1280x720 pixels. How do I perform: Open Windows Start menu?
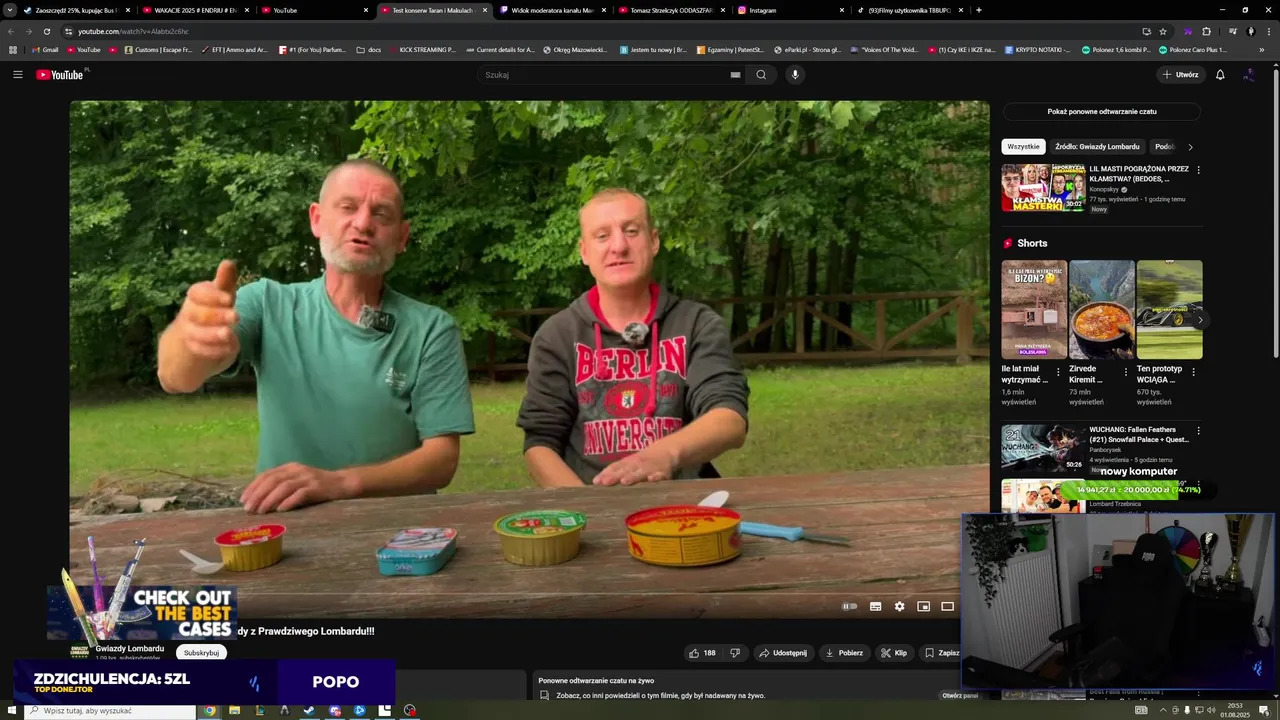tap(11, 711)
